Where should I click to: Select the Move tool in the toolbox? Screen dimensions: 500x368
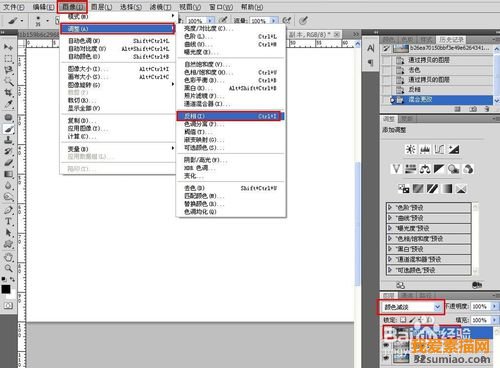[x=8, y=47]
